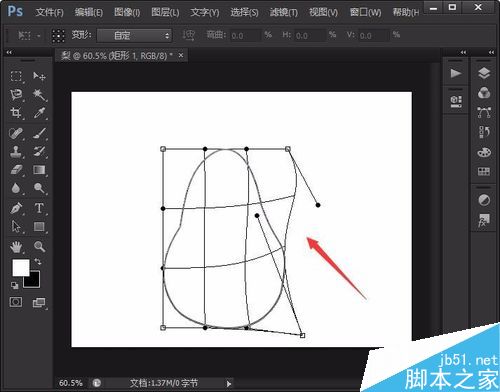Open the History panel icon
This screenshot has height=392, width=500.
coord(484,132)
